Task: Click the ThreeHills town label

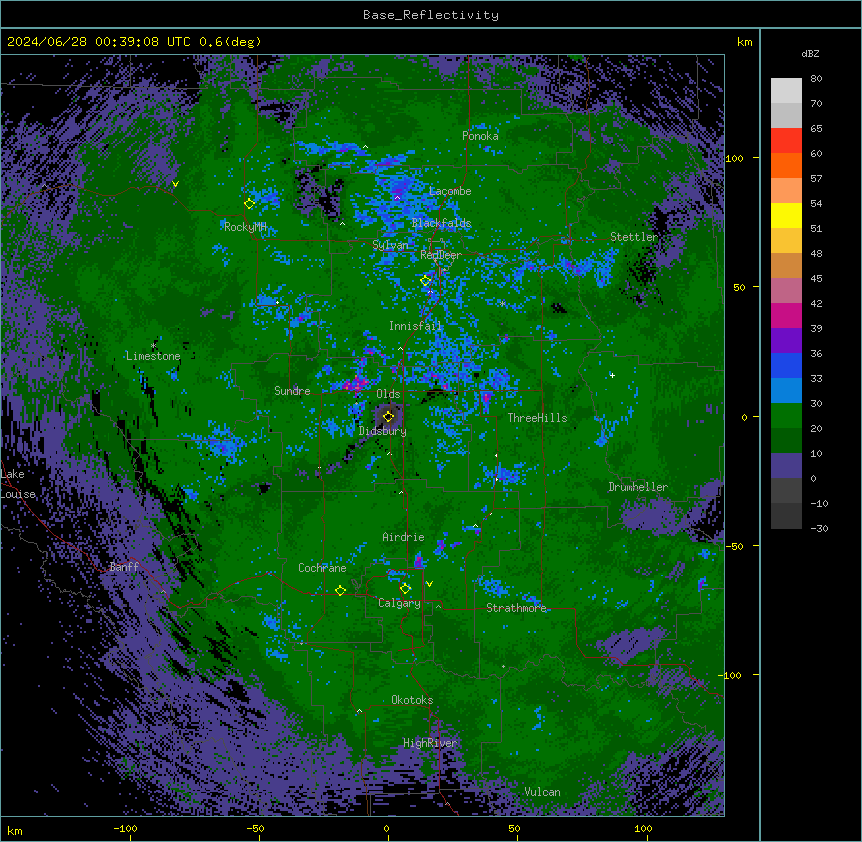Action: (537, 418)
